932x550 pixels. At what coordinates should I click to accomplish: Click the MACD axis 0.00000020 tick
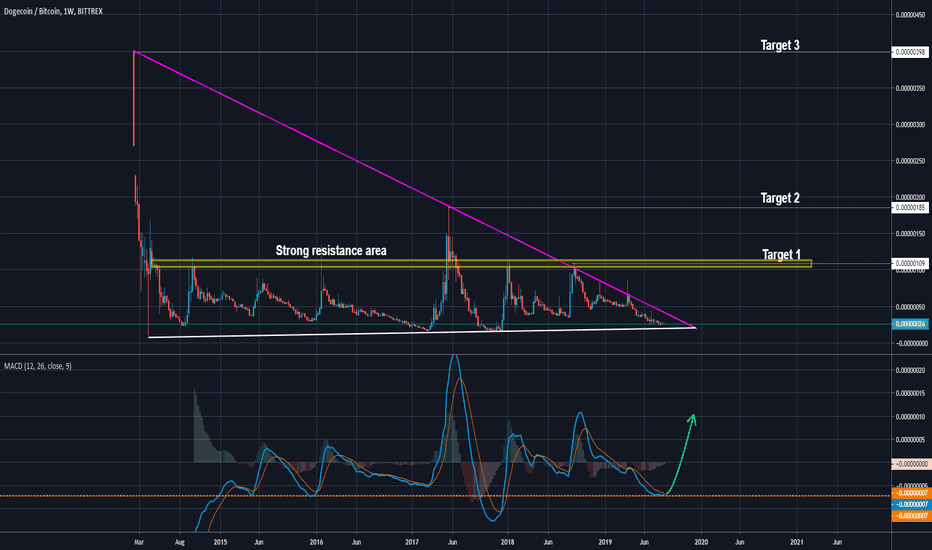click(911, 370)
